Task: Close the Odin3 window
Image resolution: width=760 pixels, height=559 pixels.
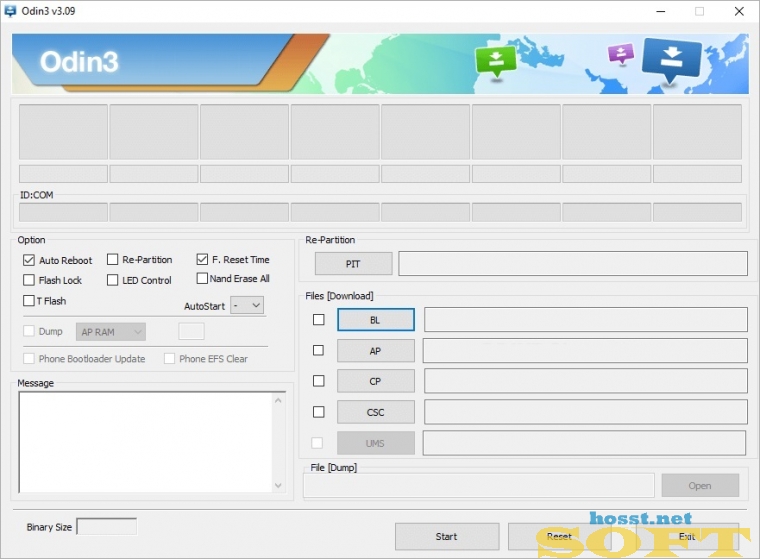Action: tap(739, 11)
